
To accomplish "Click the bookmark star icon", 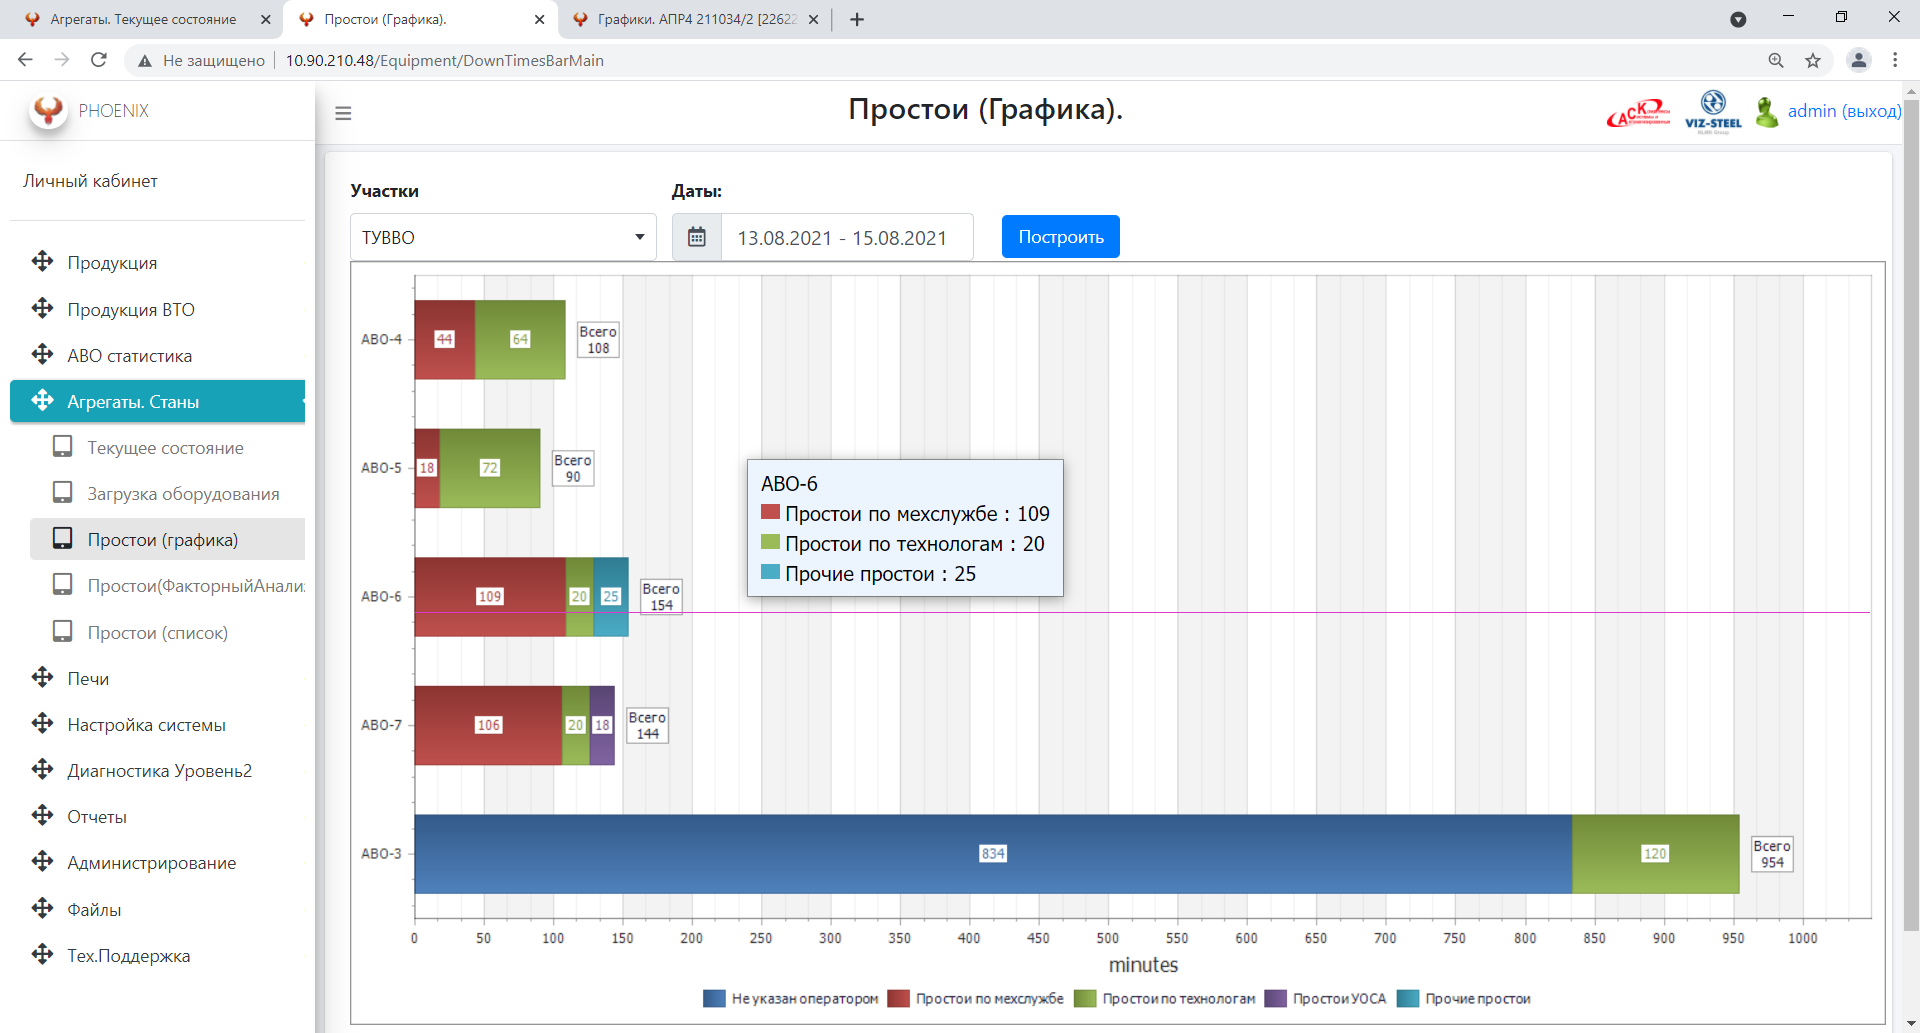I will click(1813, 60).
